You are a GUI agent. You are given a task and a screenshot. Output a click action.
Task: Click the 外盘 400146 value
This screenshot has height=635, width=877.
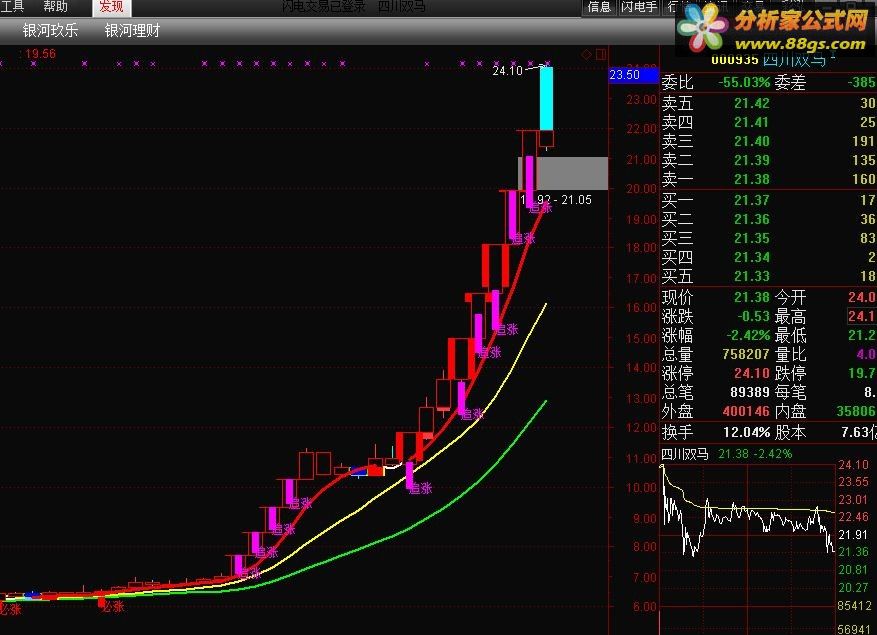point(746,411)
